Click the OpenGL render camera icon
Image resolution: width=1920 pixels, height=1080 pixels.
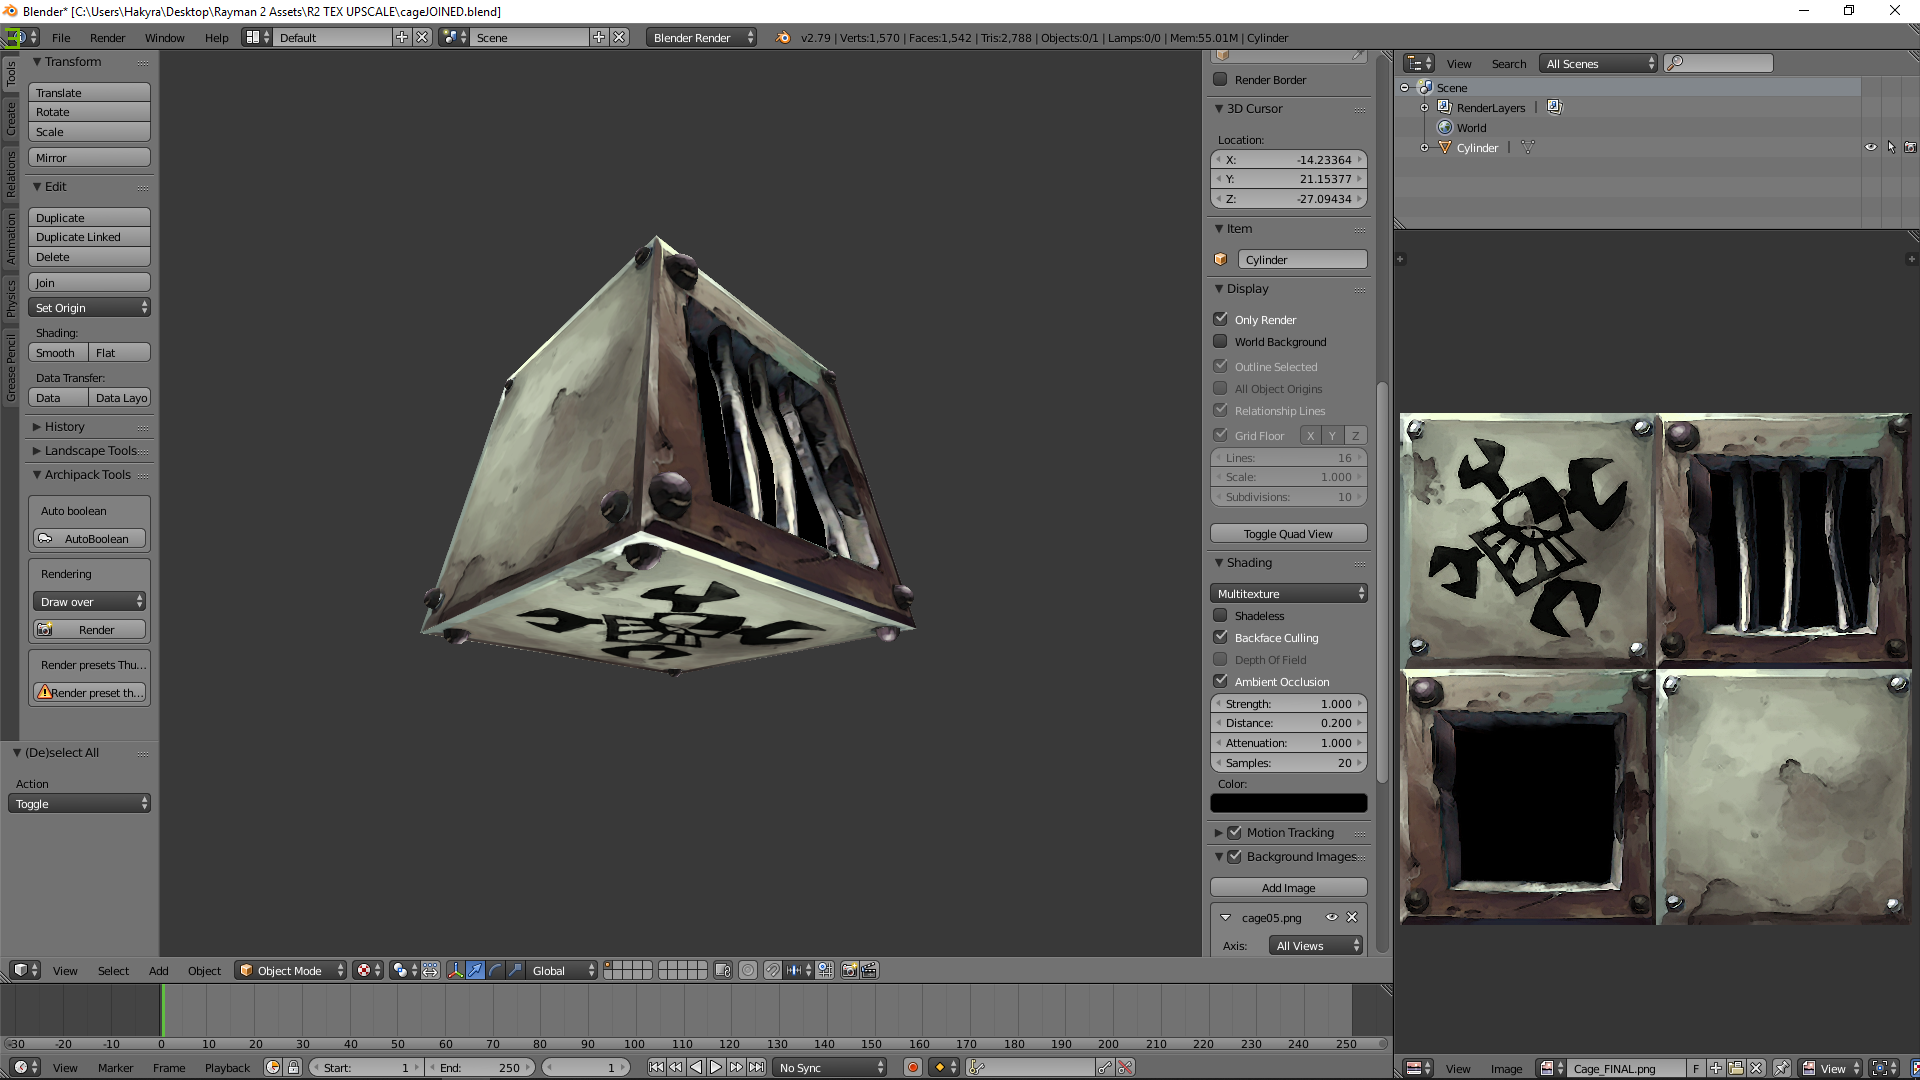pos(849,970)
